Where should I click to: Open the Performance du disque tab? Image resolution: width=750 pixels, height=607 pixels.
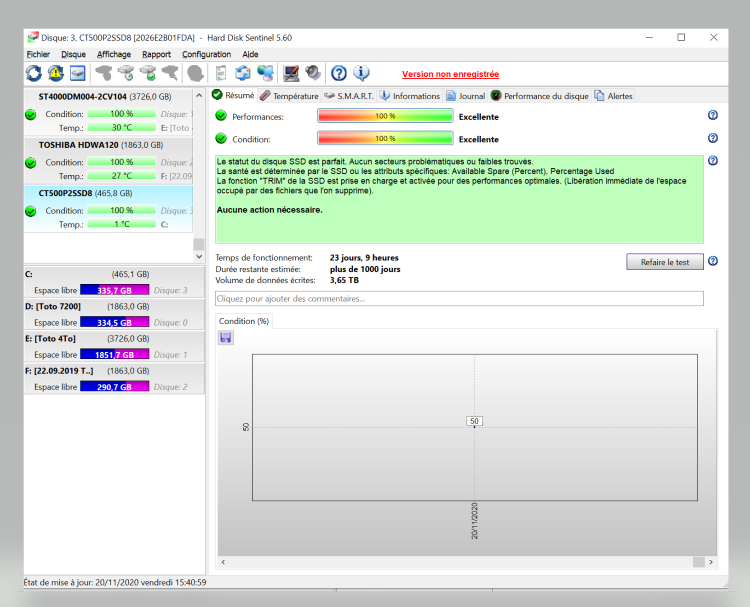point(539,96)
